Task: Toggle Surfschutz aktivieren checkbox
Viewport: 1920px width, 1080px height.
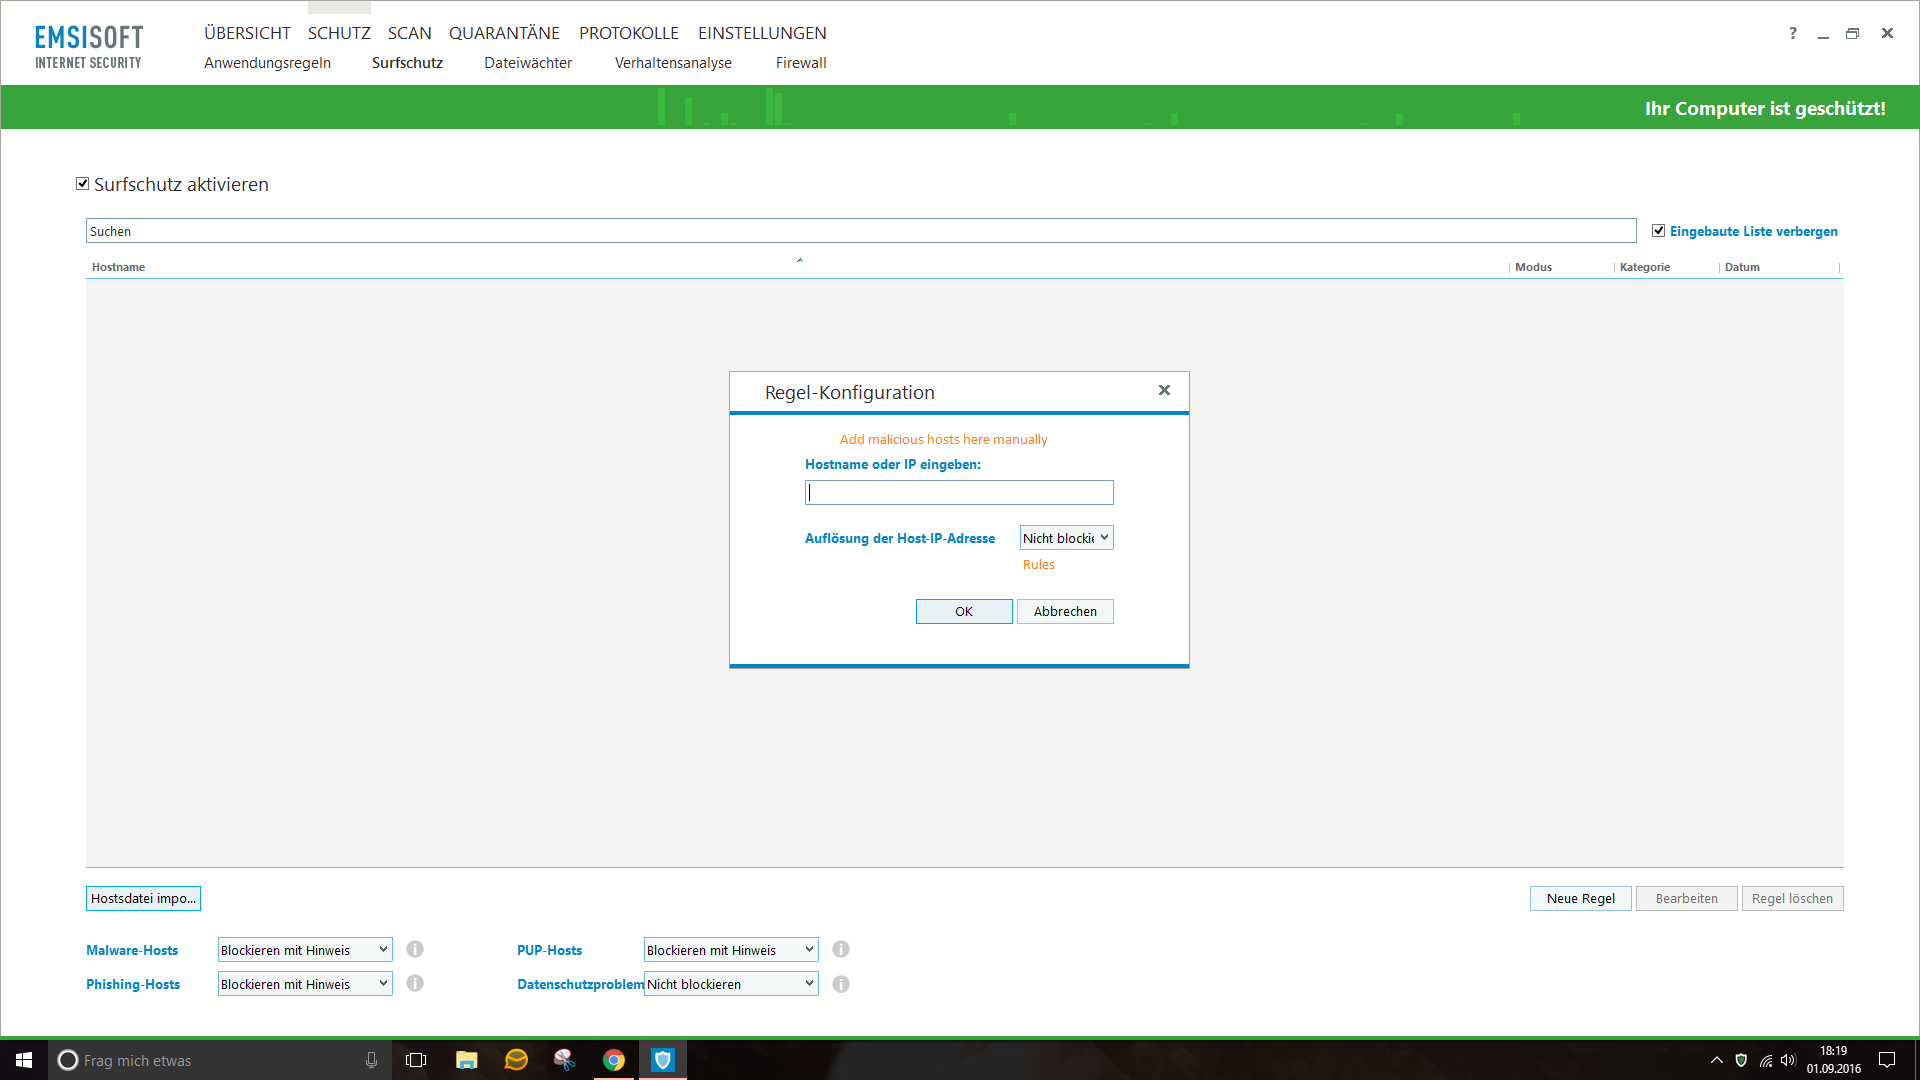Action: pyautogui.click(x=83, y=184)
